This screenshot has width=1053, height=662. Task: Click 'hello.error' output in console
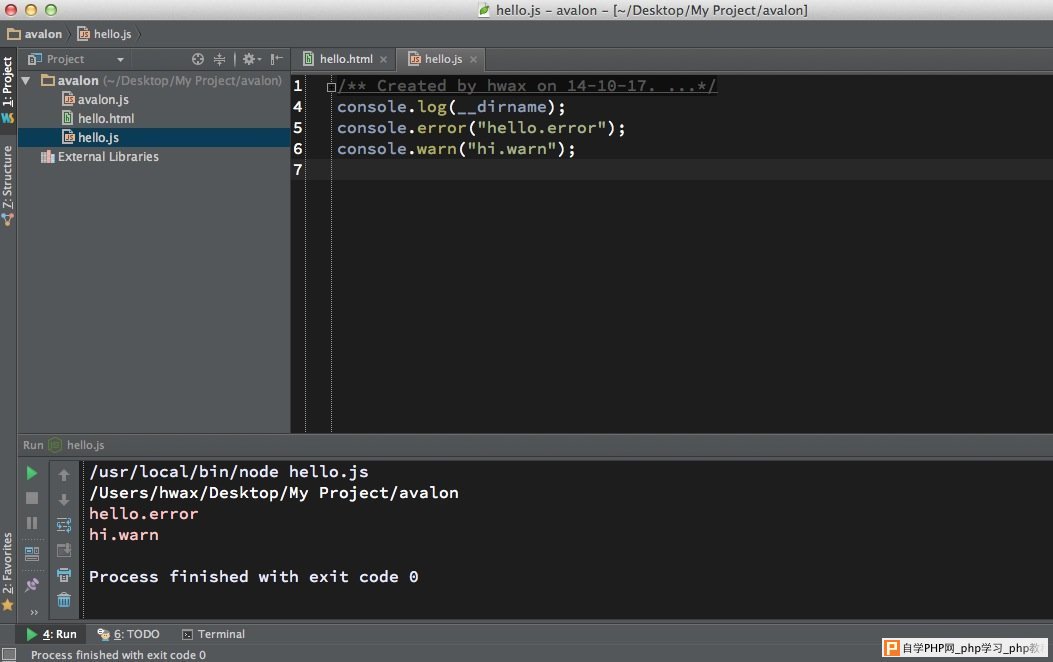144,514
